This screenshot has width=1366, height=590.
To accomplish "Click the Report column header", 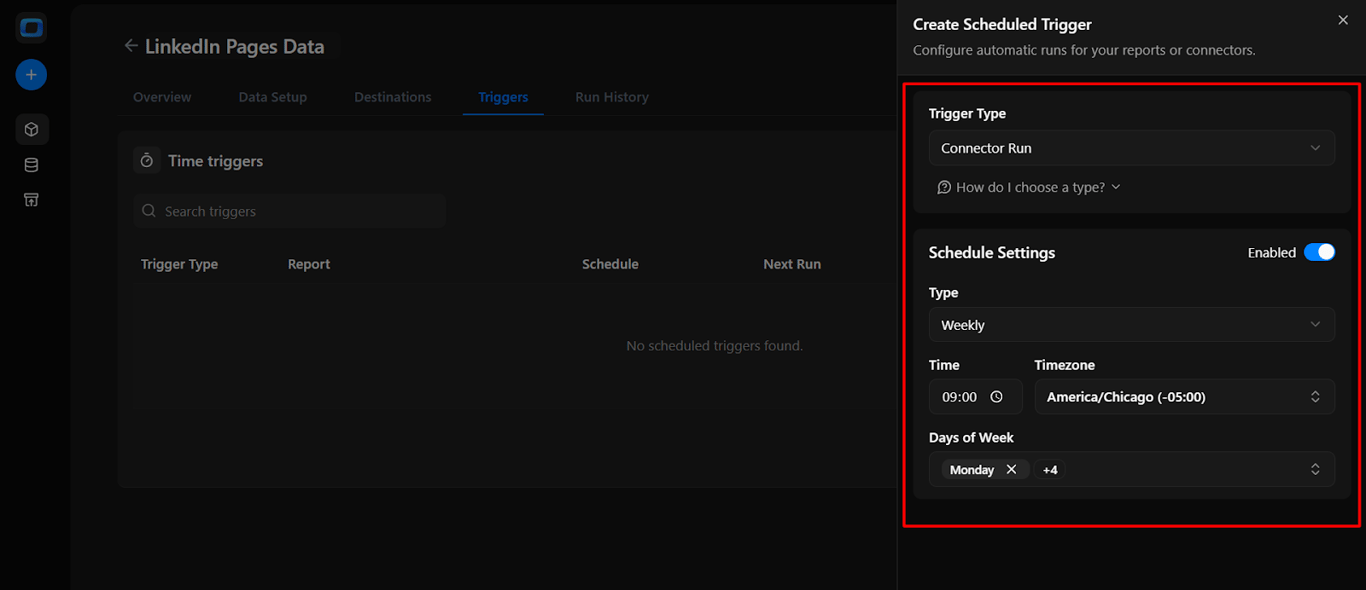I will click(x=309, y=264).
